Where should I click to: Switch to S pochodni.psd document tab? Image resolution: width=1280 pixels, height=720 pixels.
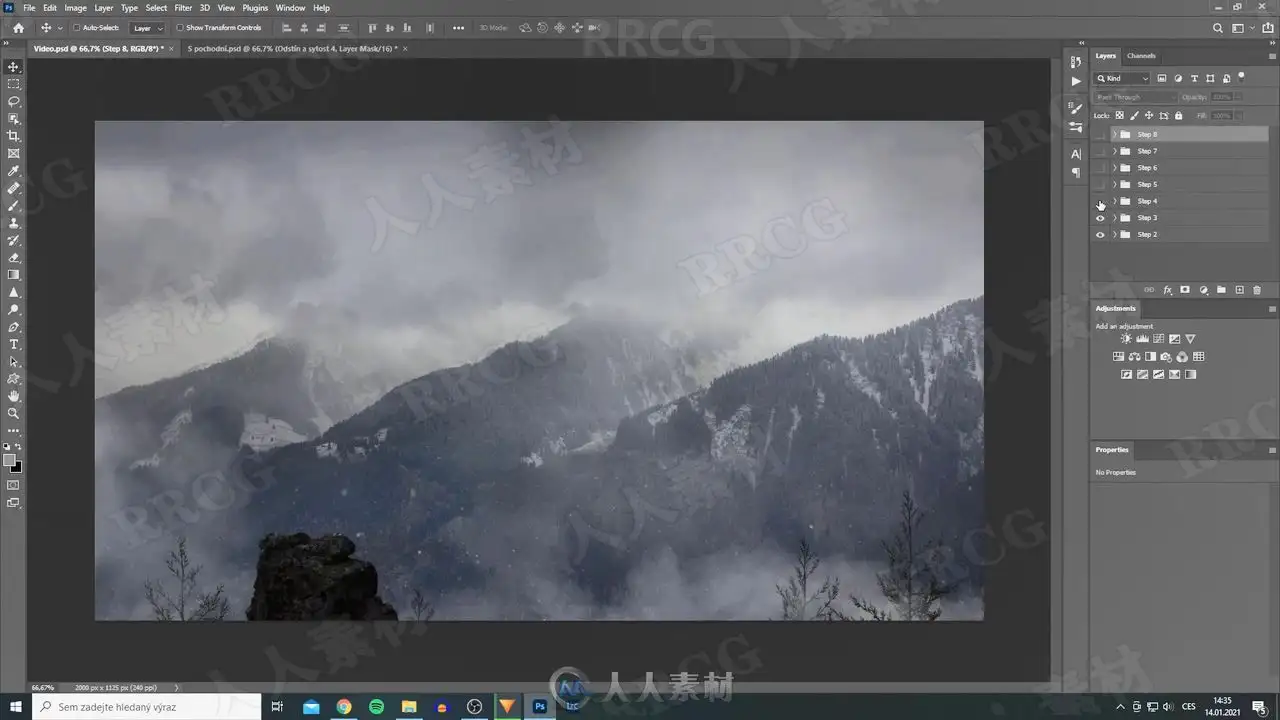(x=291, y=48)
